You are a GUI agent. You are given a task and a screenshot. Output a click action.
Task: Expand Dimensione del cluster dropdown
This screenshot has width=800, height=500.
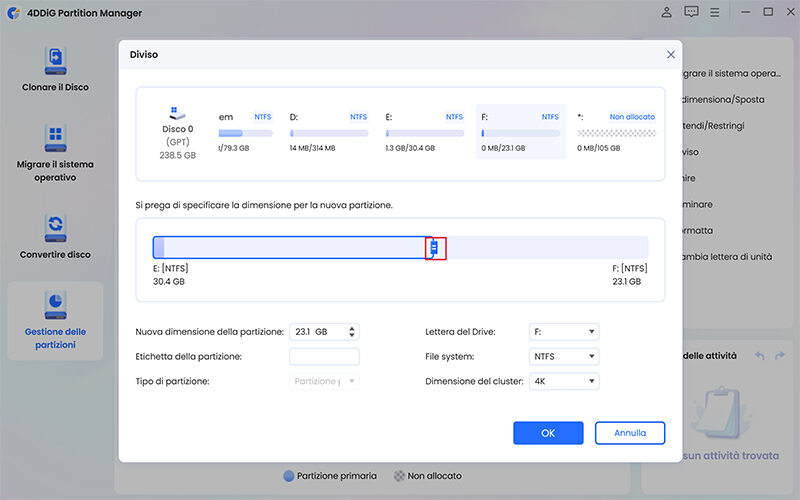tap(564, 381)
